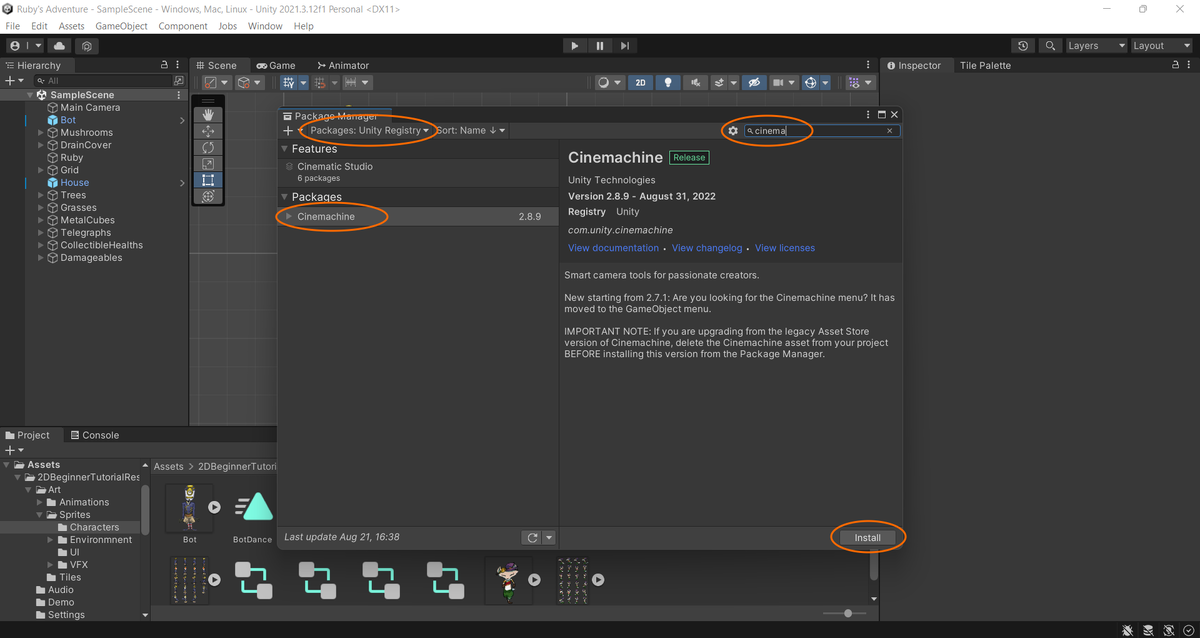Image resolution: width=1200 pixels, height=638 pixels.
Task: Expand Damageables in the Hierarchy
Action: click(x=41, y=258)
